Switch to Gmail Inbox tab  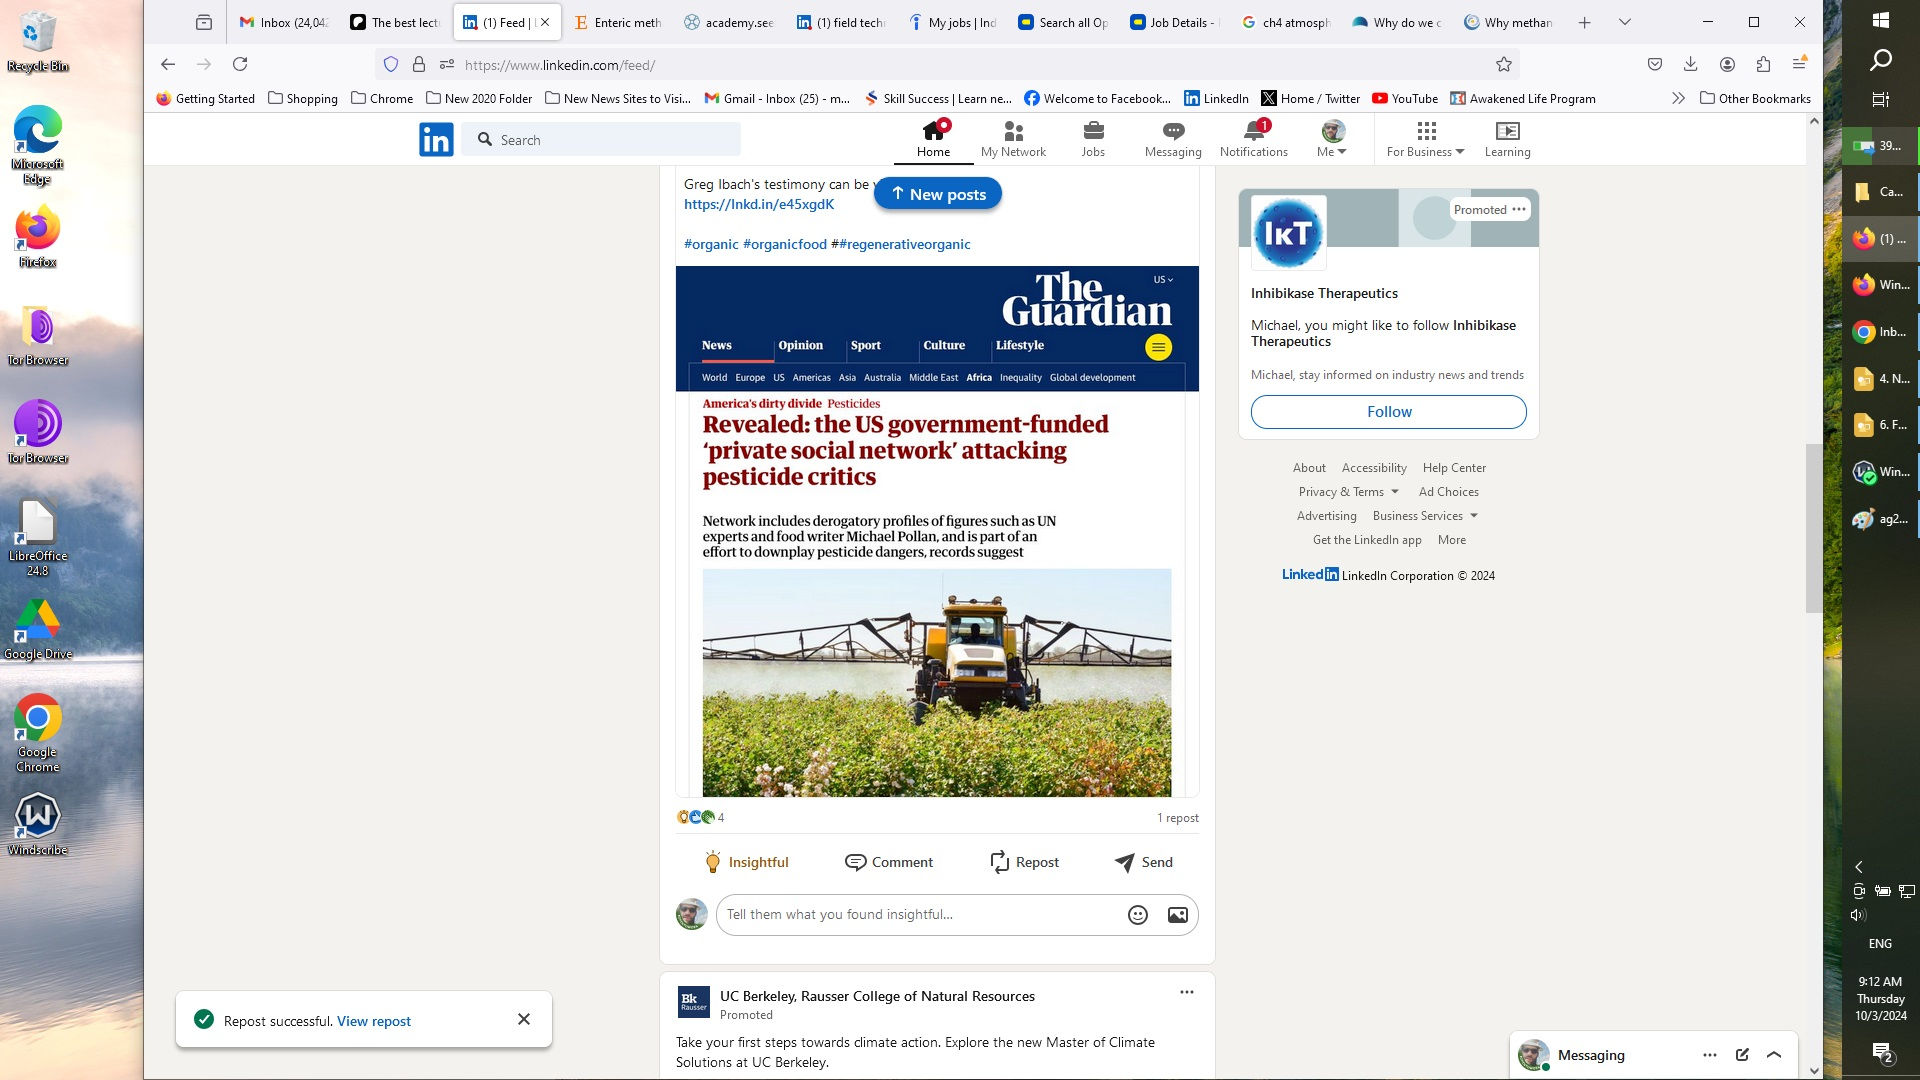tap(283, 22)
